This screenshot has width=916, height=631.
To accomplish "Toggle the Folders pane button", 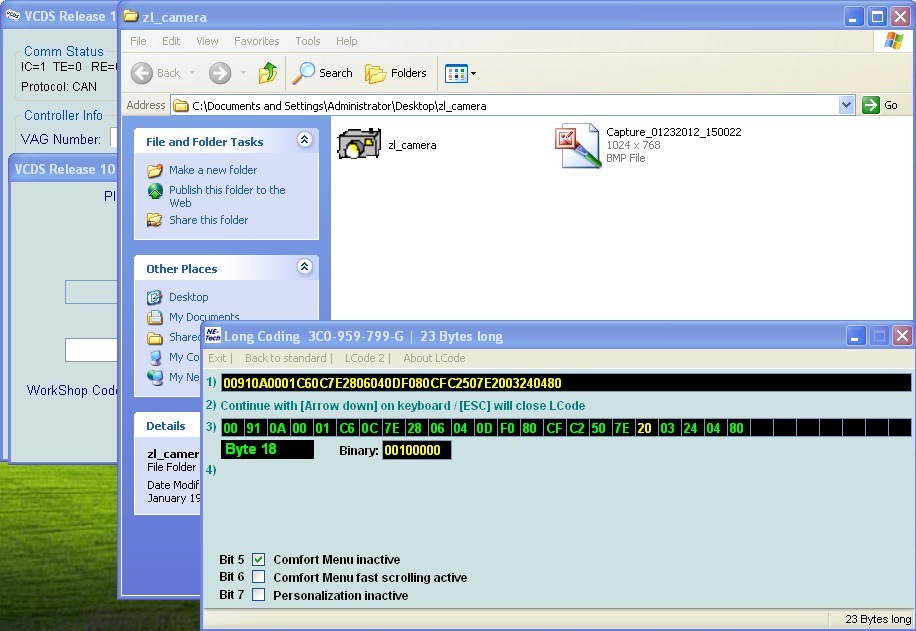I will [x=395, y=73].
